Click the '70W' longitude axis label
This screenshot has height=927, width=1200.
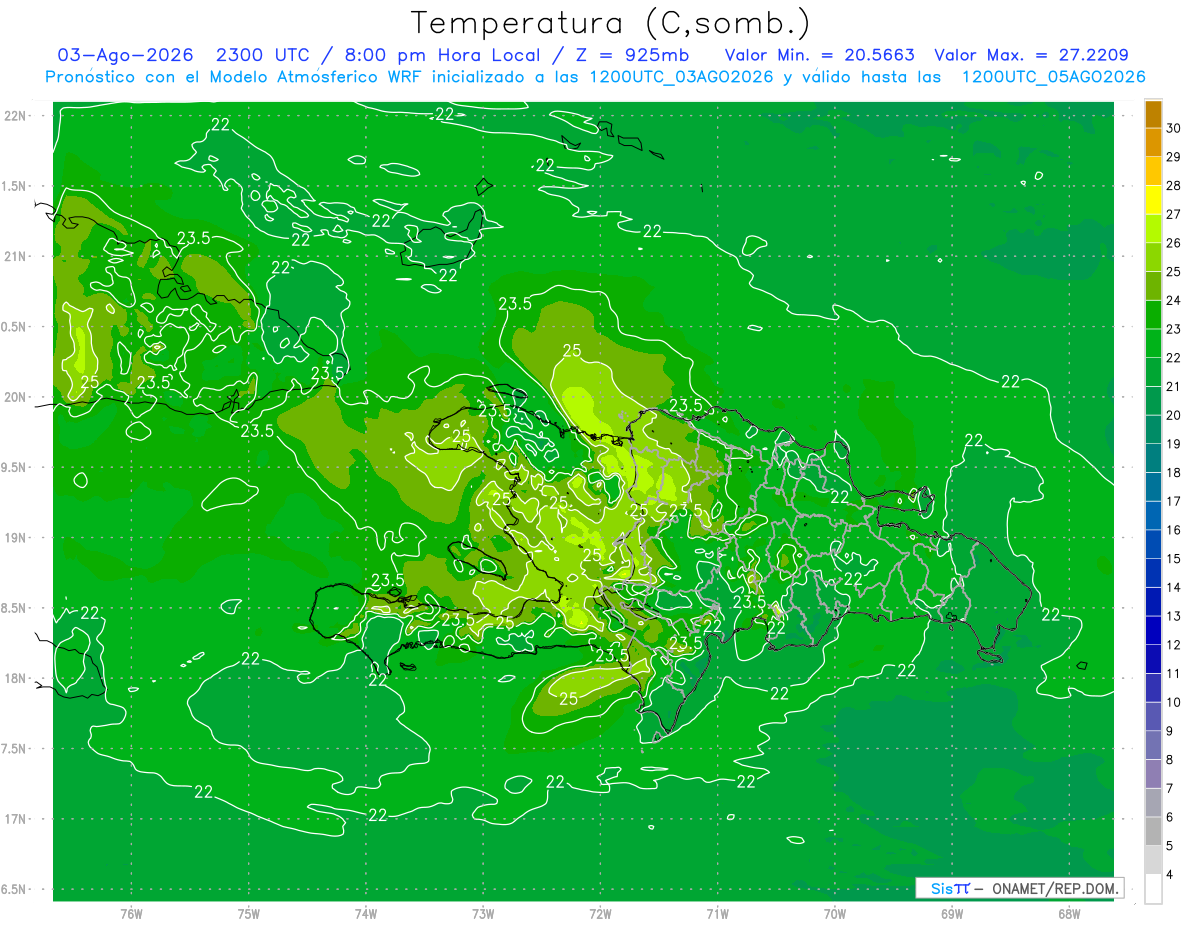(x=835, y=913)
